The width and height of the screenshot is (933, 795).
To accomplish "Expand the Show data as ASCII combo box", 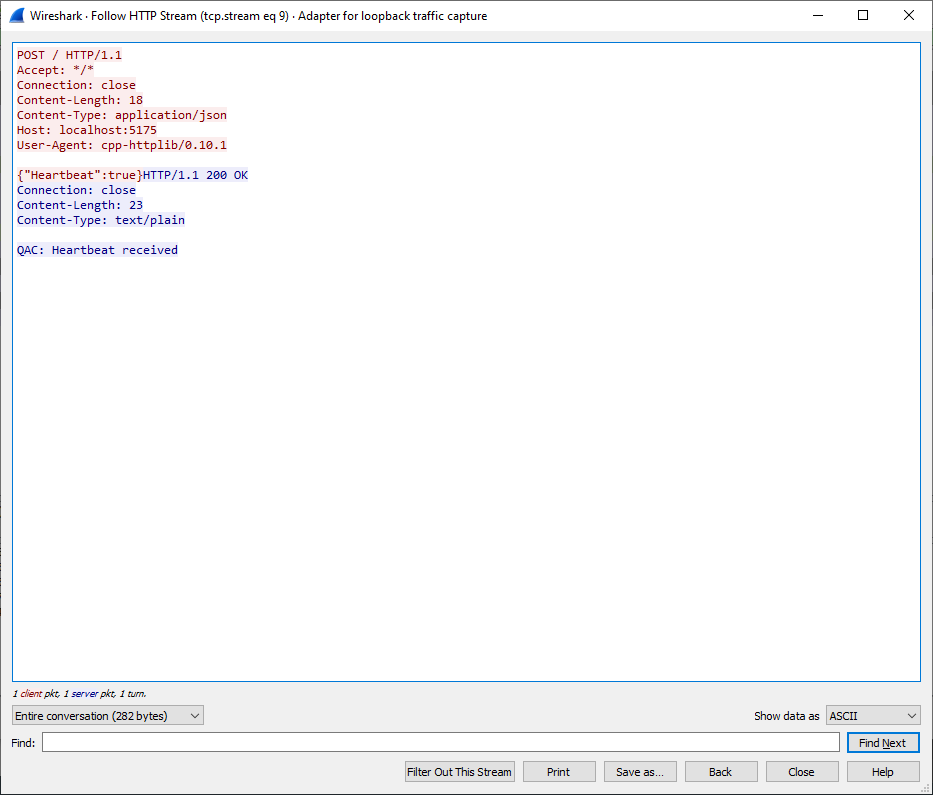I will pos(873,716).
